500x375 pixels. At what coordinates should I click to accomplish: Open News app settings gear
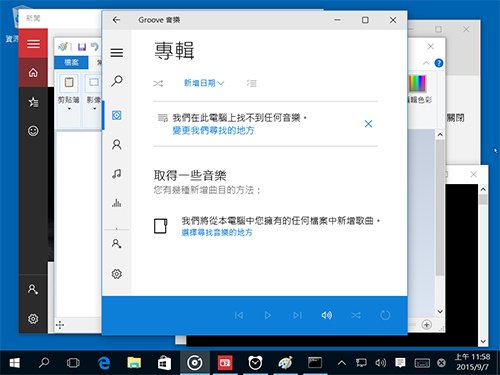tap(33, 319)
